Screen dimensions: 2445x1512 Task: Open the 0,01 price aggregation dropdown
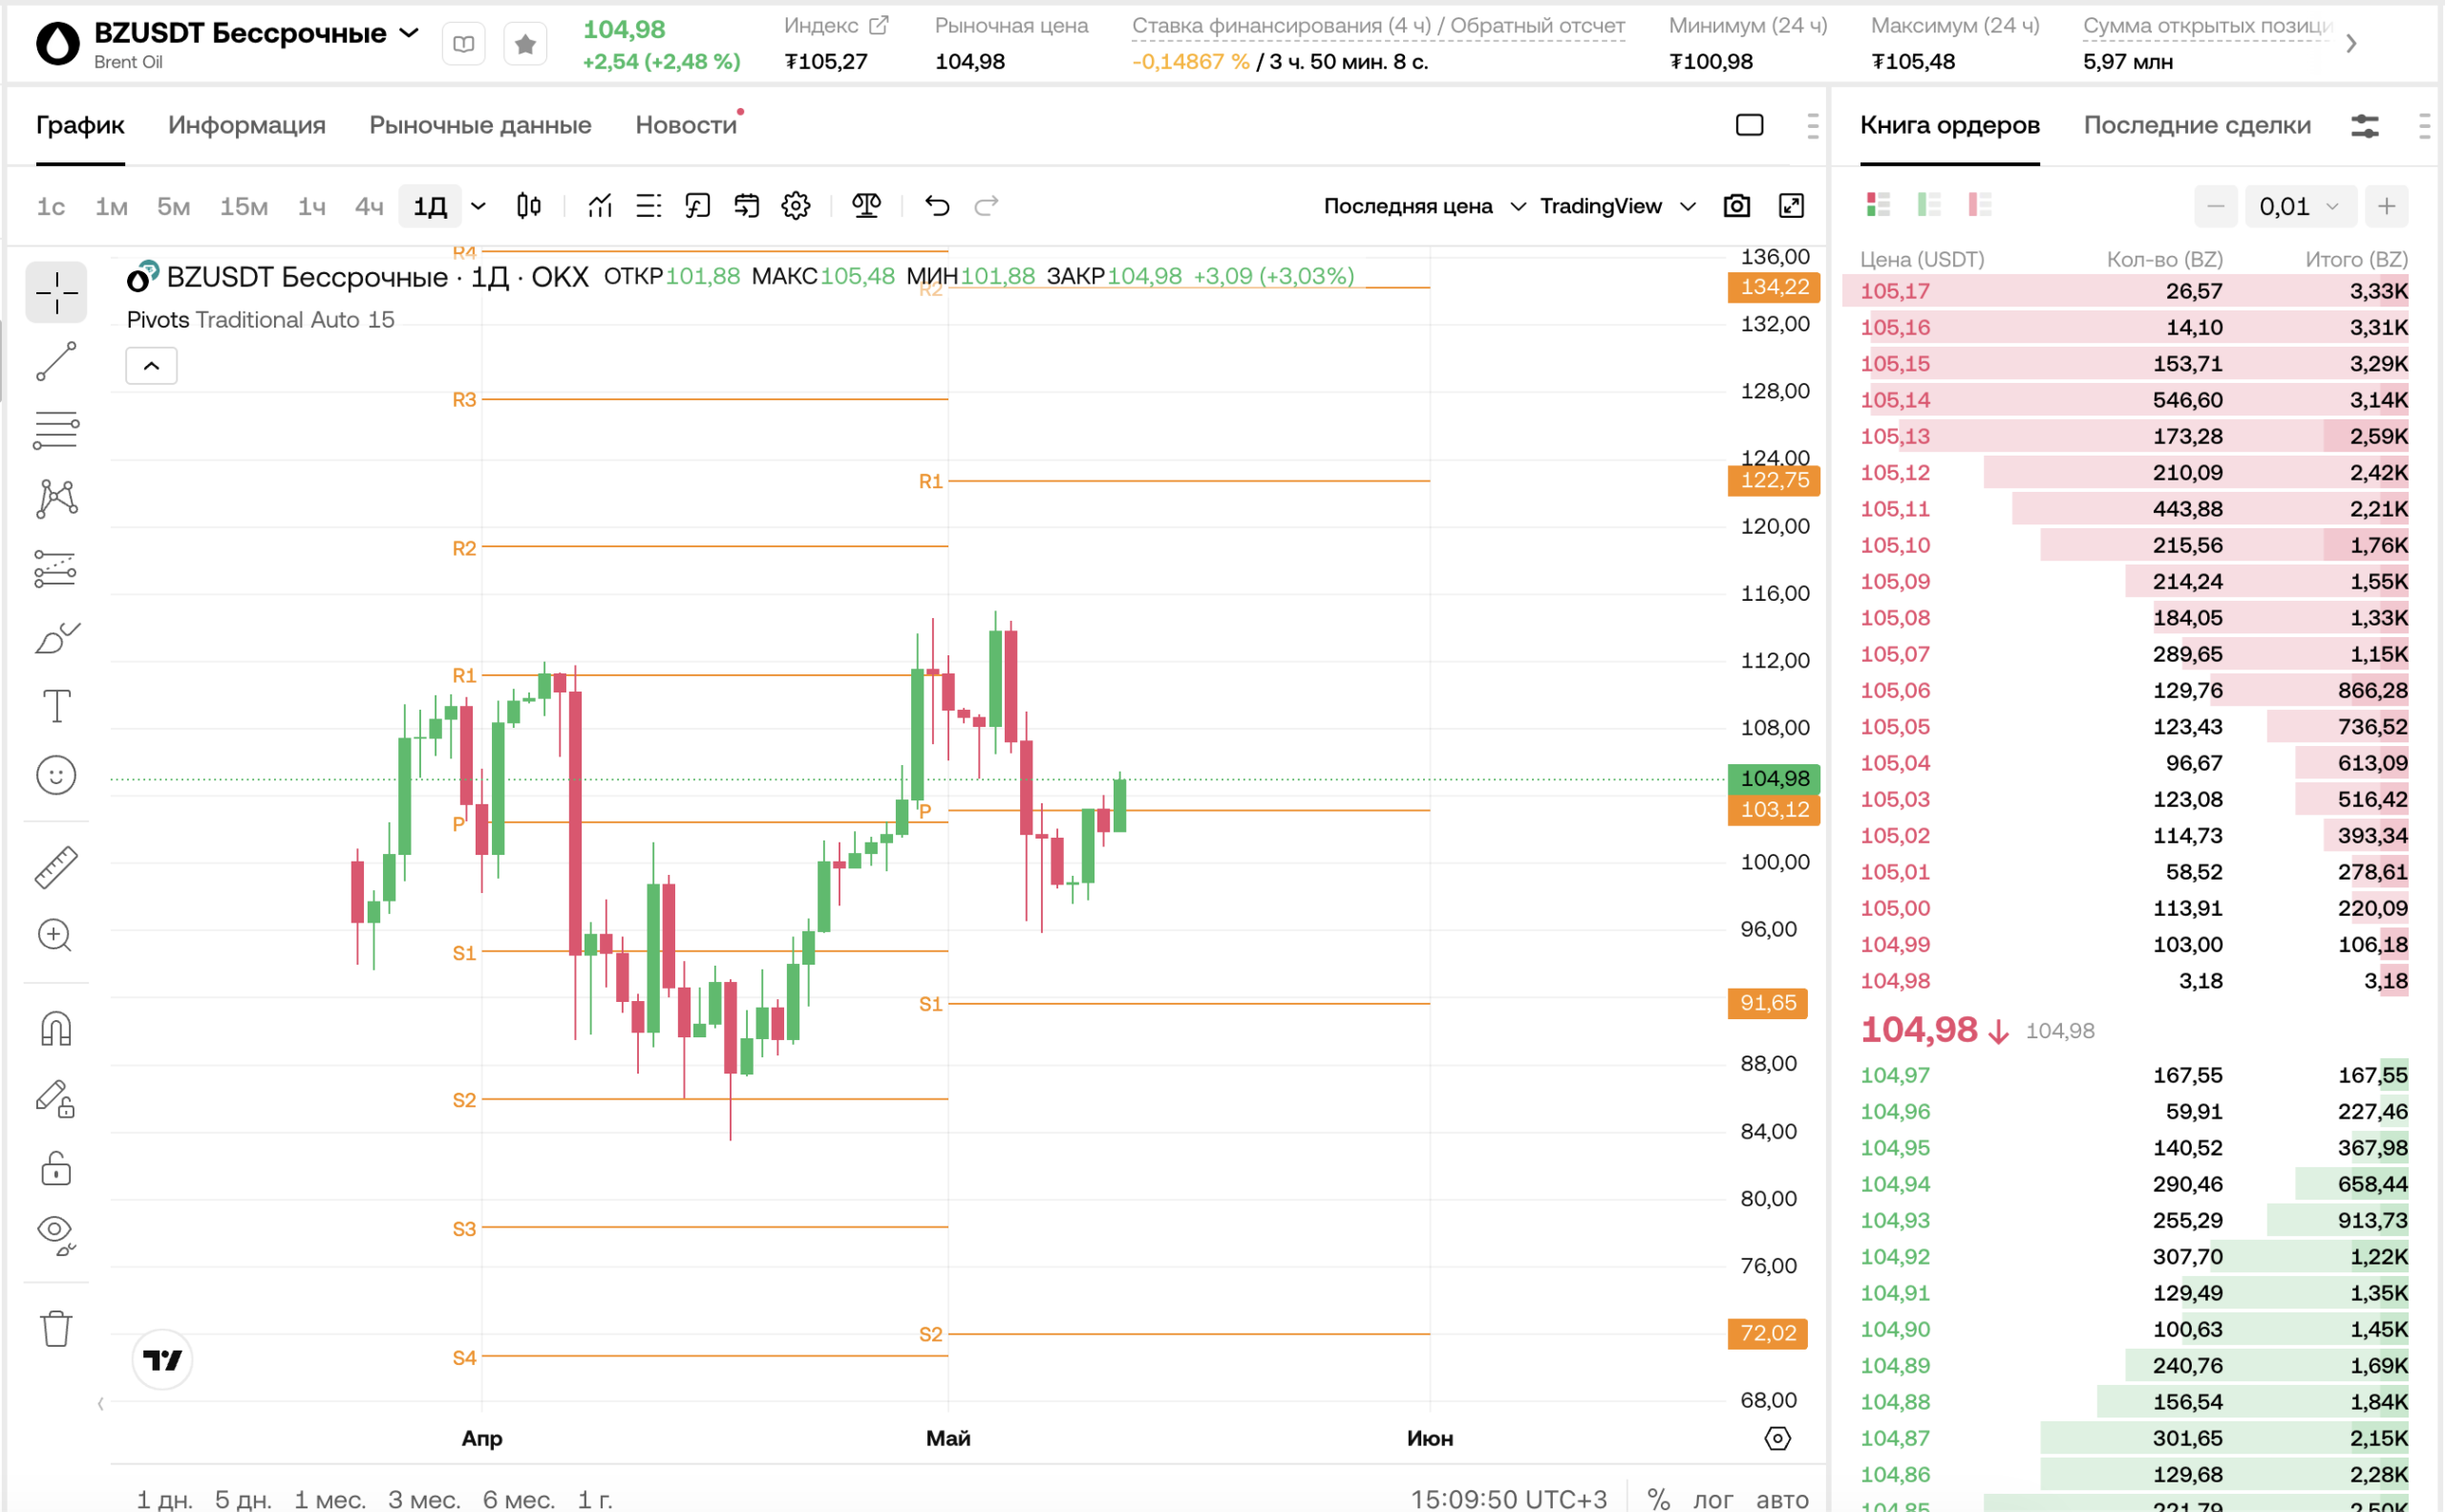(x=2299, y=207)
